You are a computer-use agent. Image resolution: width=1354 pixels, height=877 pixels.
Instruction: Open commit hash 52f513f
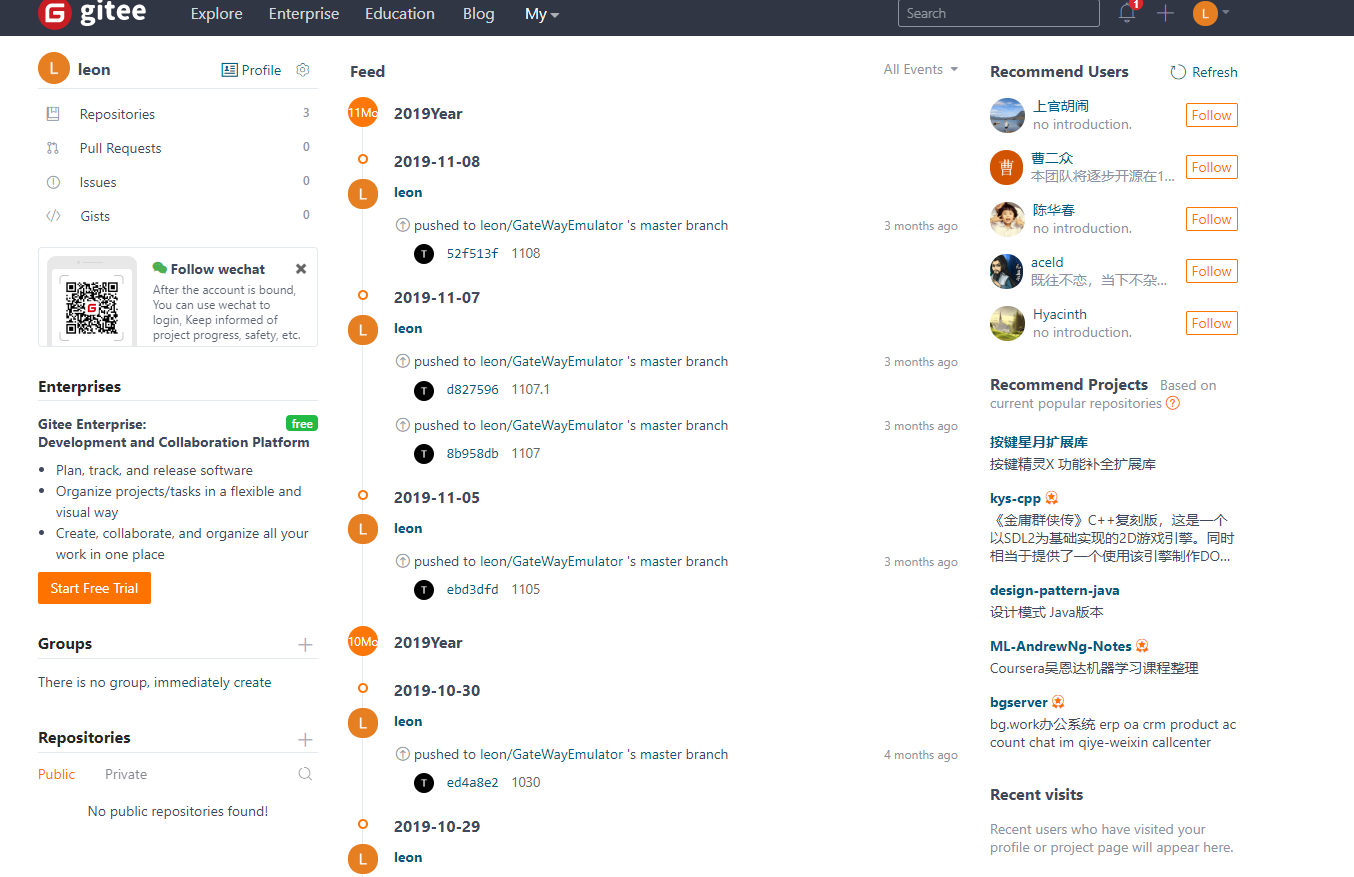point(472,254)
